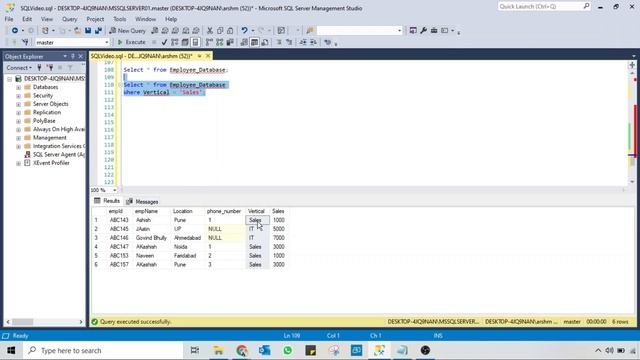Click the Open File folder icon
The width and height of the screenshot is (640, 360).
pos(77,31)
